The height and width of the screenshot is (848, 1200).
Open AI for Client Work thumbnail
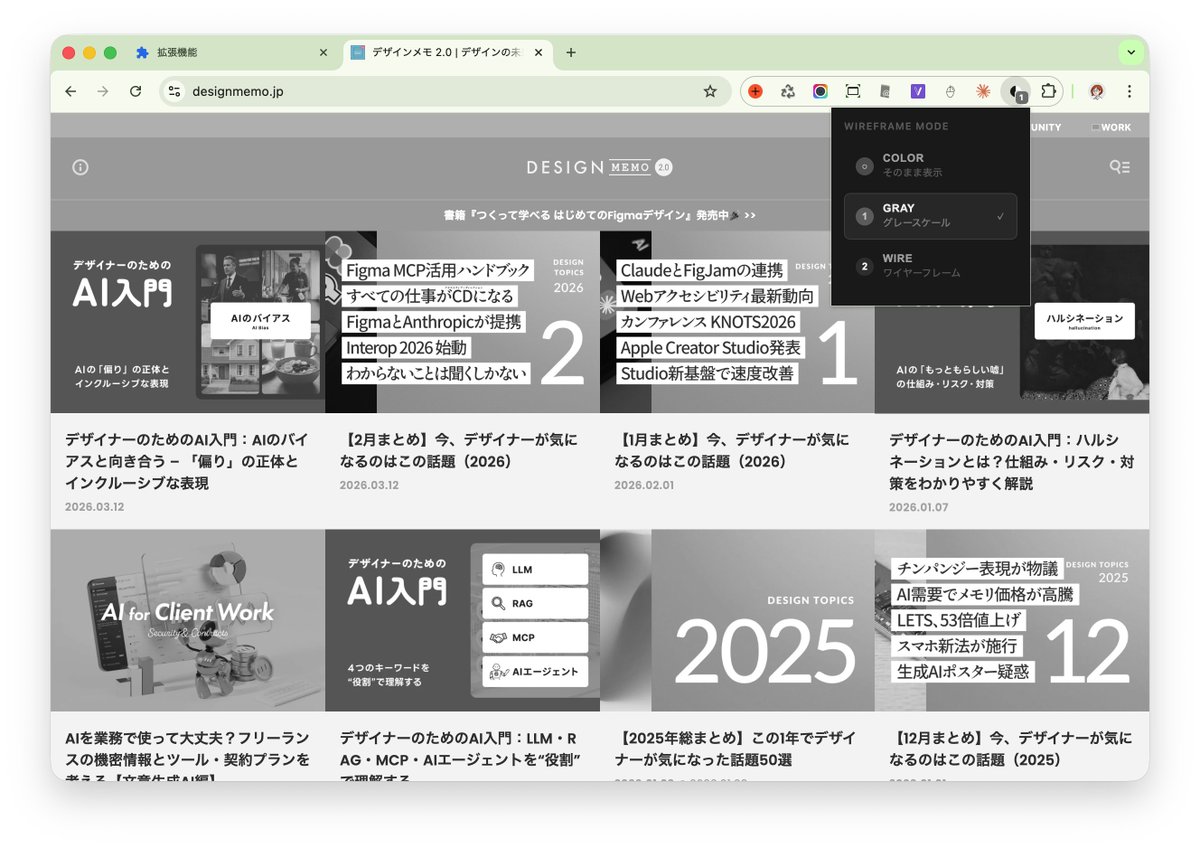(188, 620)
